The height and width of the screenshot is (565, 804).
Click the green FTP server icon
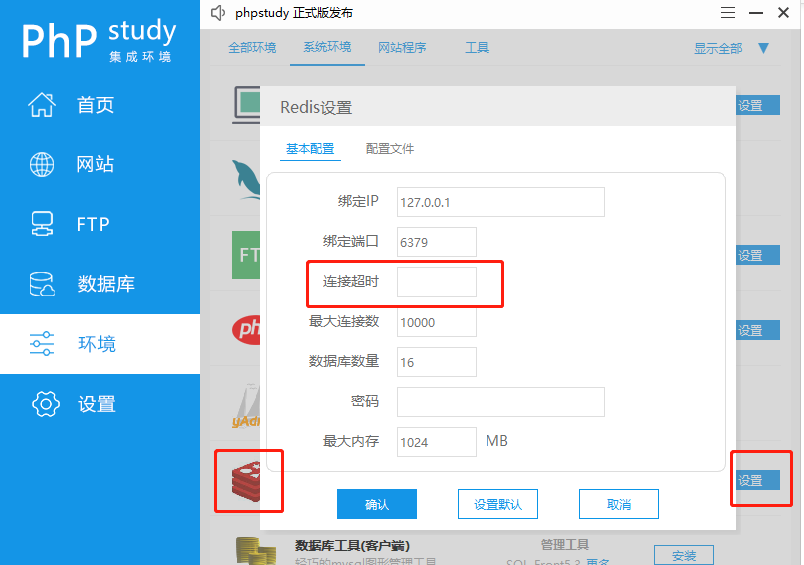coord(246,255)
